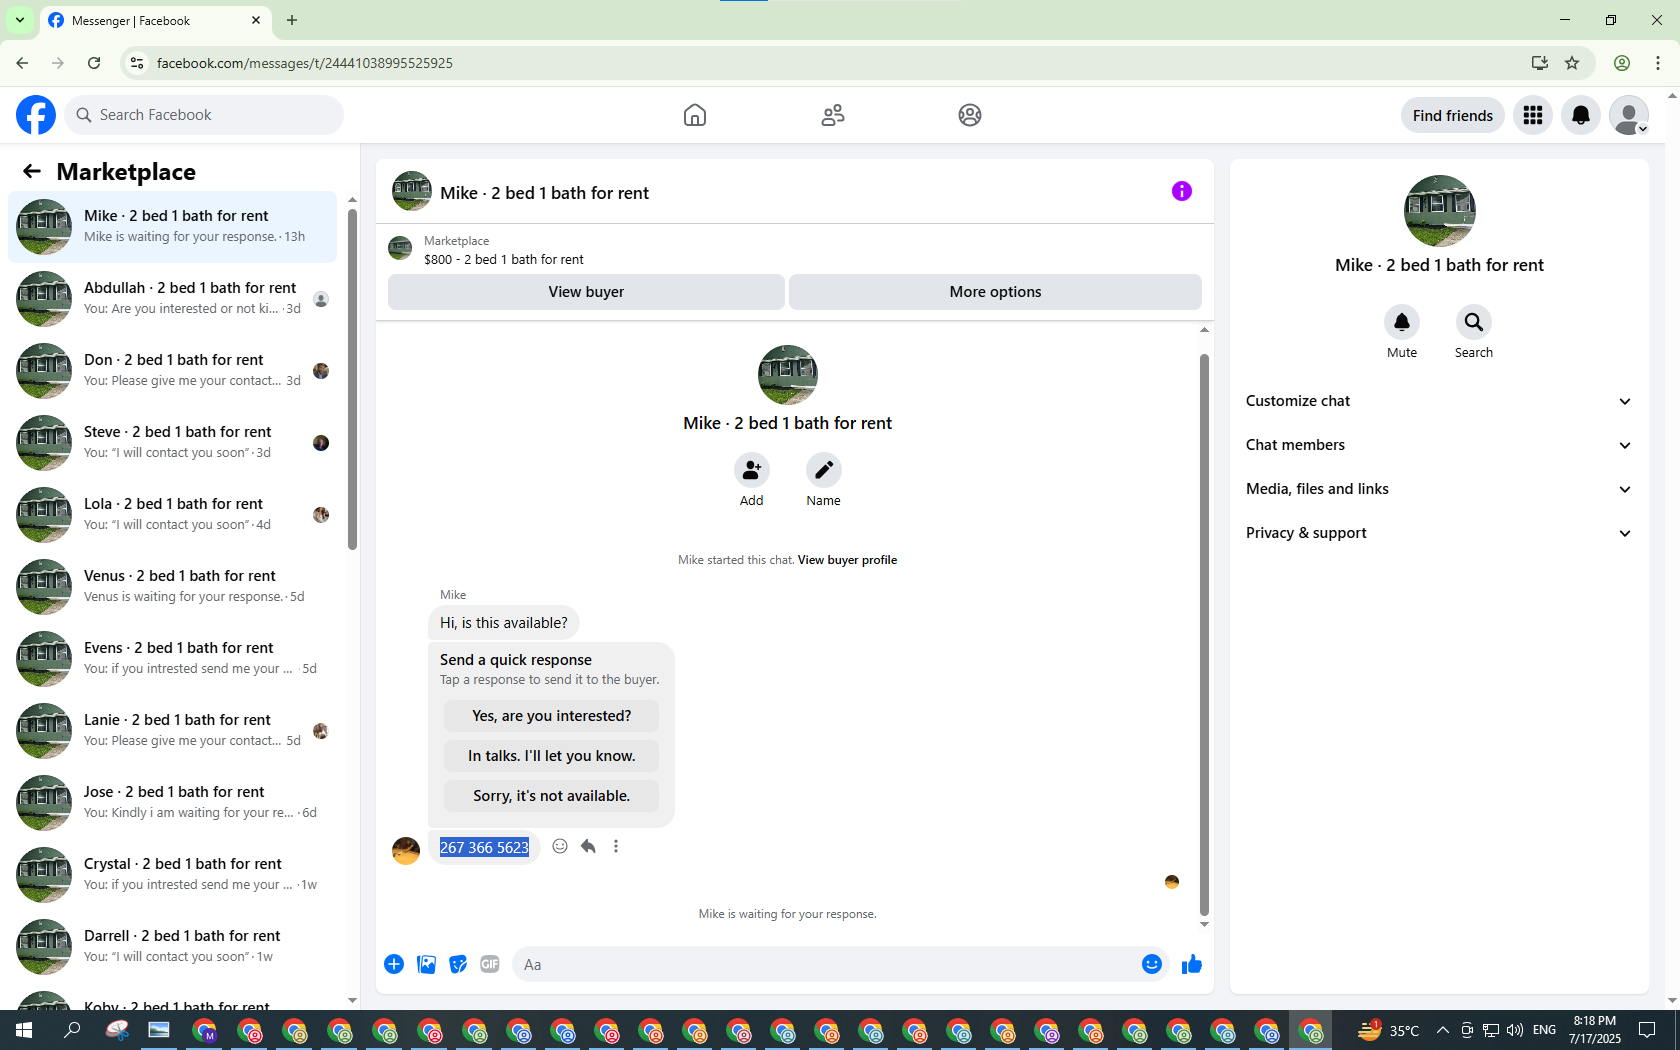Click the View buyer button
This screenshot has height=1050, width=1680.
(586, 292)
